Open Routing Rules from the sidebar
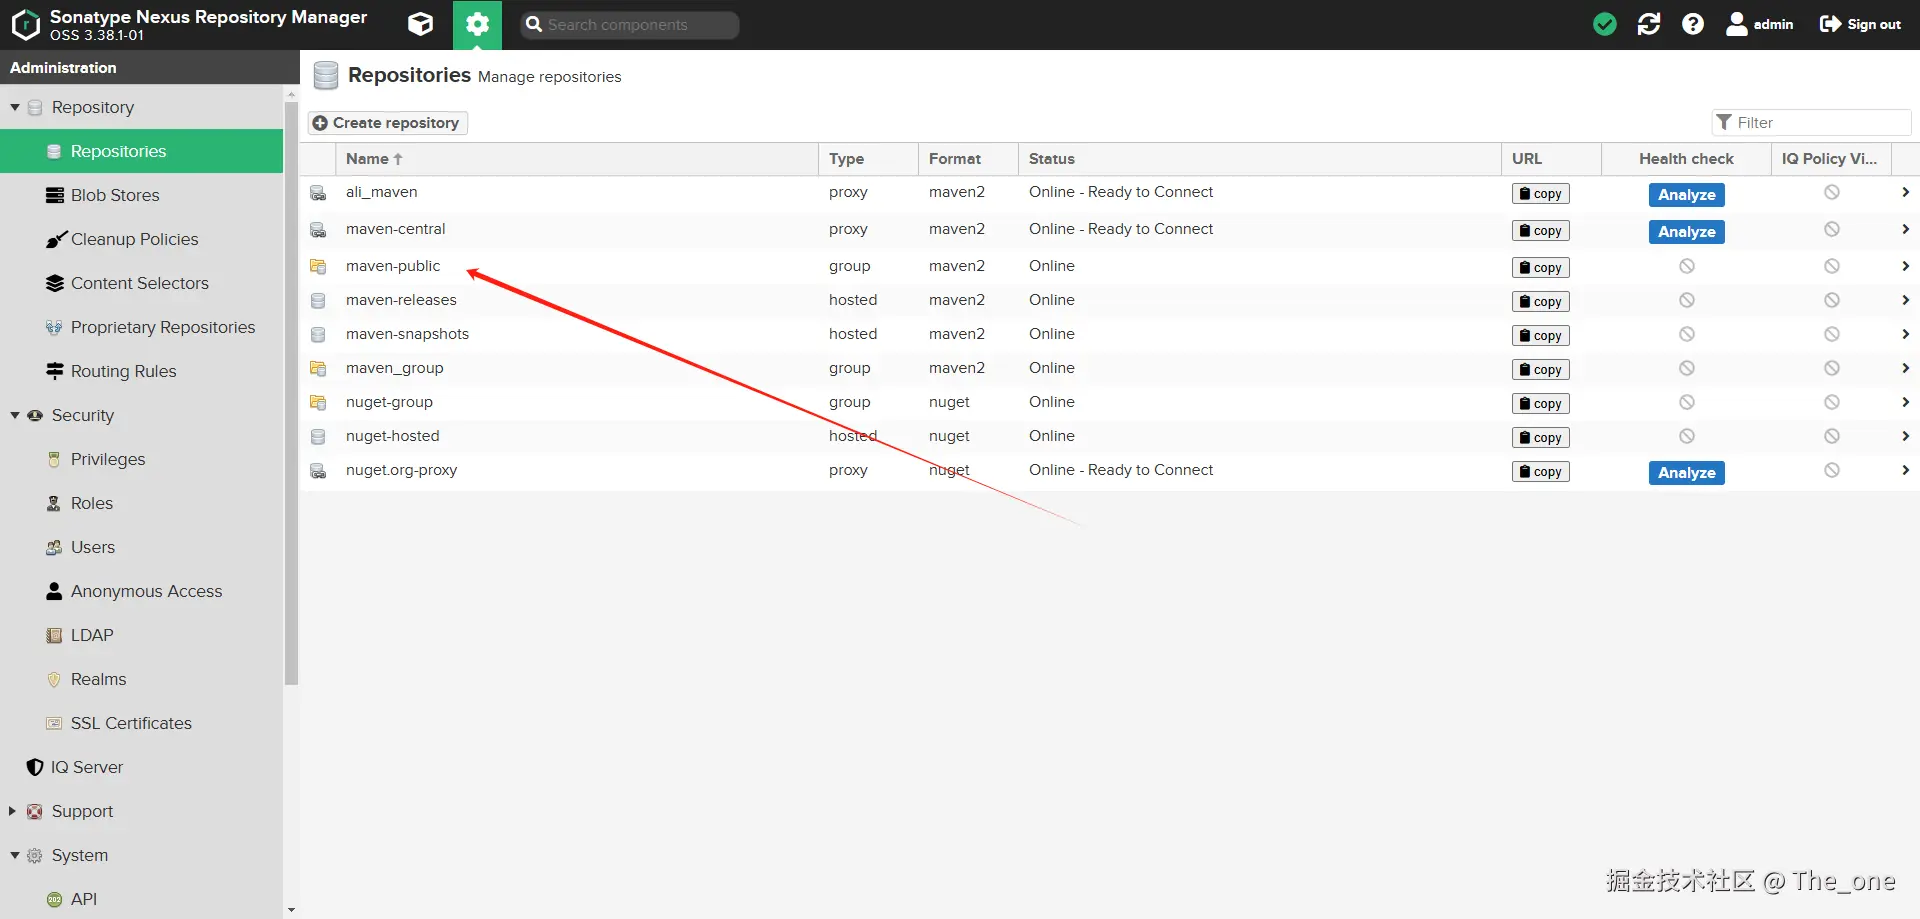The width and height of the screenshot is (1920, 919). [141, 371]
